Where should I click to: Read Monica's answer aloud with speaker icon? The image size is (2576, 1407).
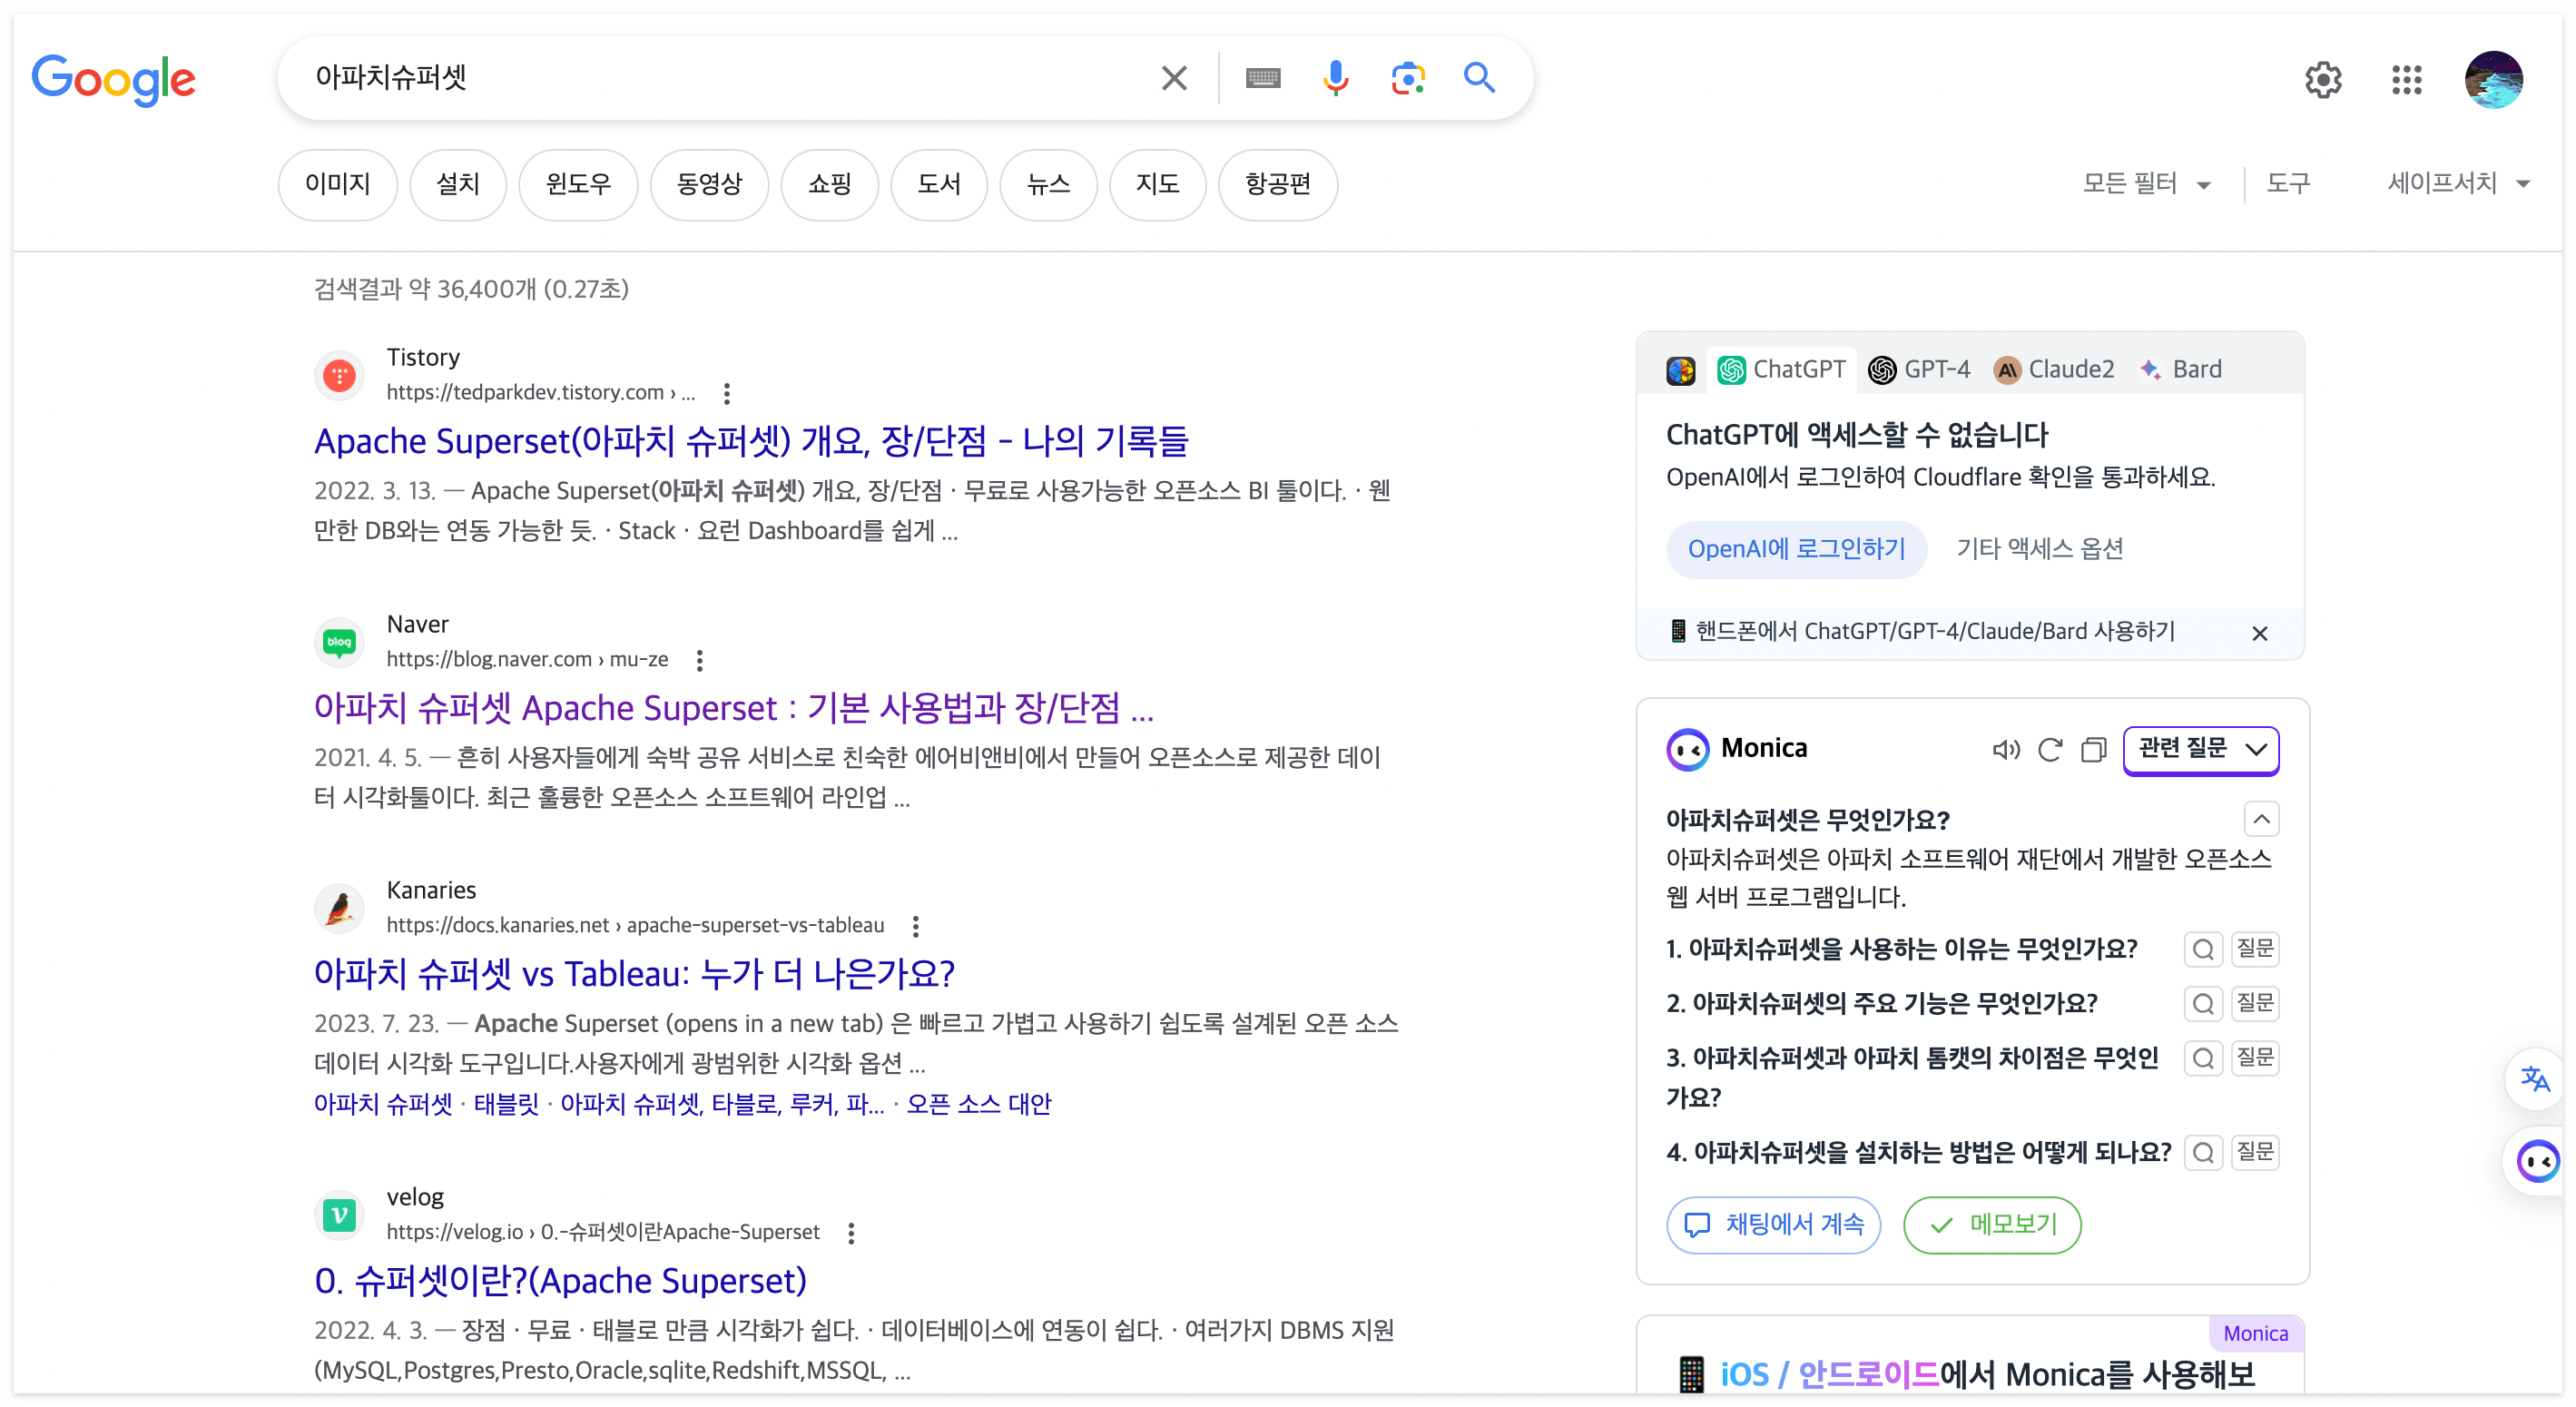(x=2005, y=749)
